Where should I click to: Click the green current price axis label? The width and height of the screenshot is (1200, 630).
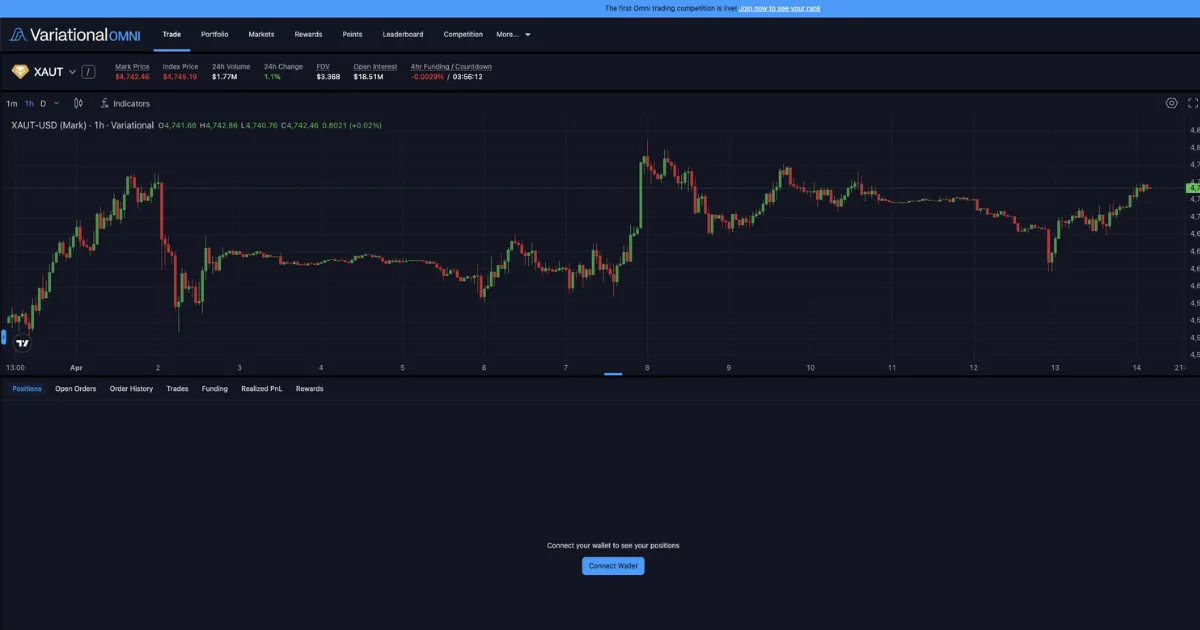pos(1192,188)
